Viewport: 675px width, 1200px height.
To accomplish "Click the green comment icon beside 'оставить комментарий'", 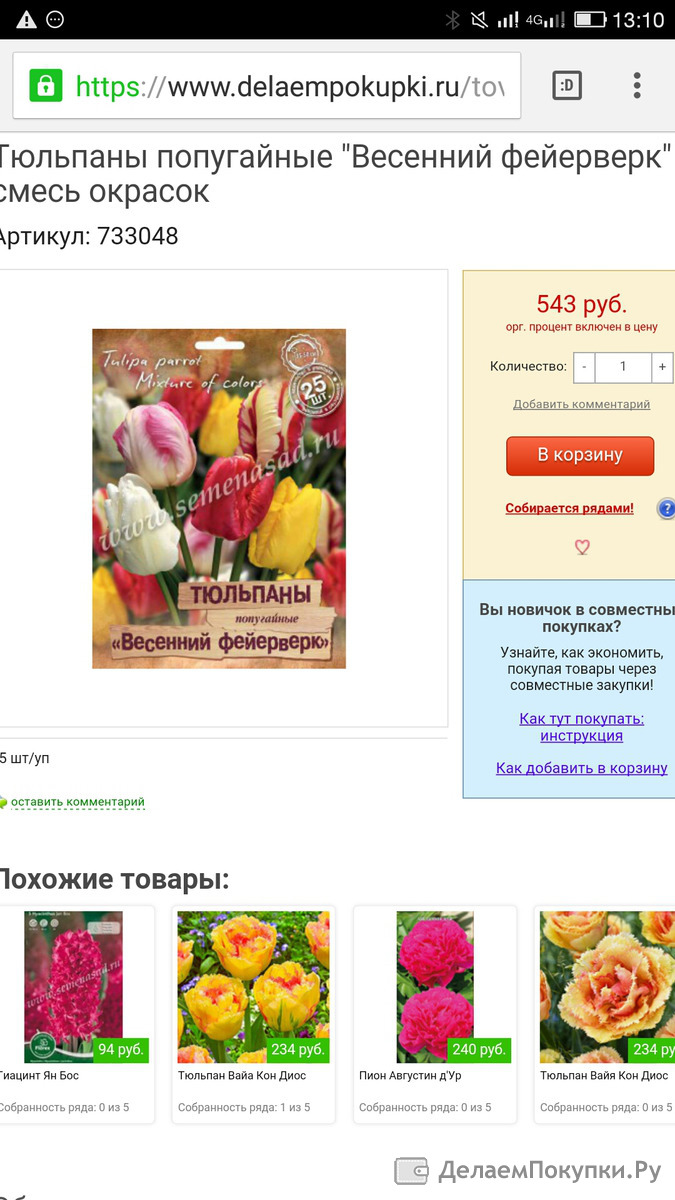I will (x=3, y=802).
